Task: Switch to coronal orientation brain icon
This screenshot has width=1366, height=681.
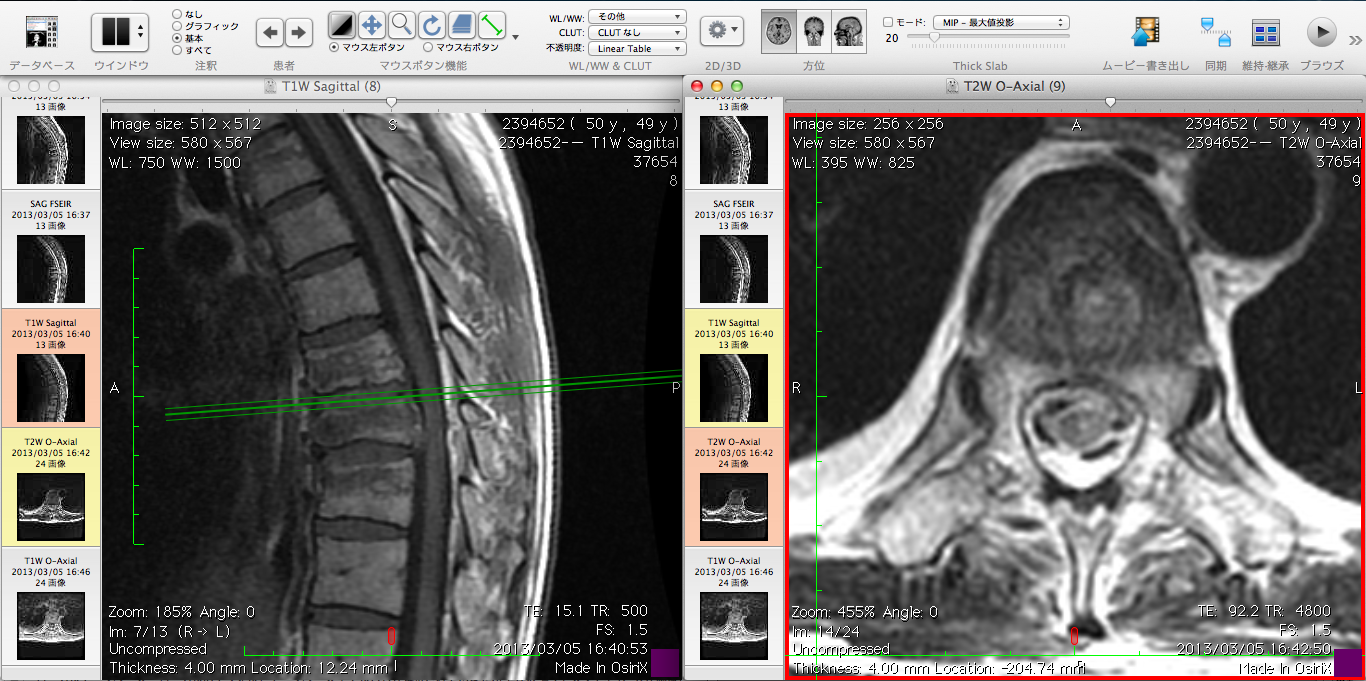Action: 814,32
